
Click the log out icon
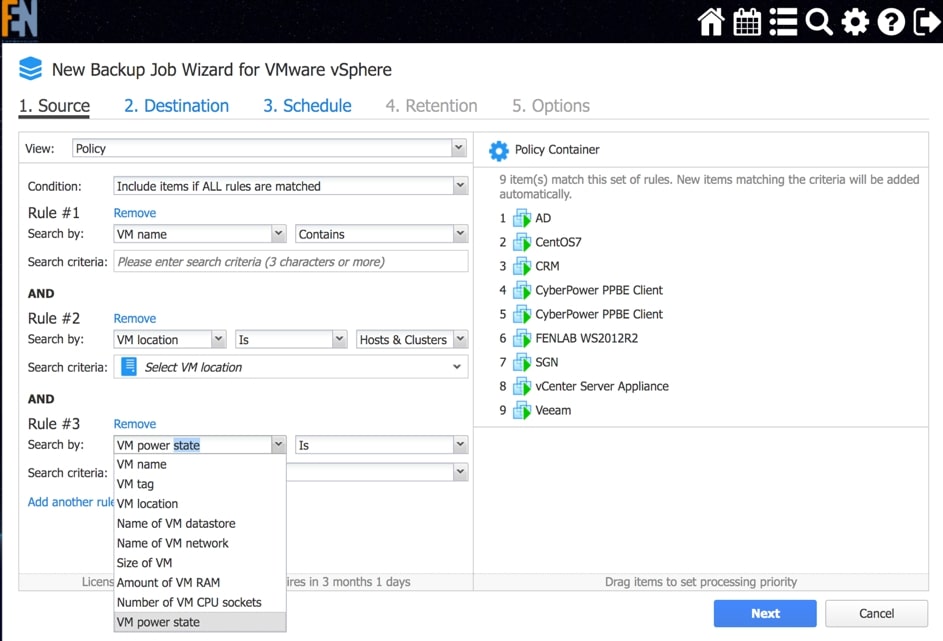pos(926,21)
